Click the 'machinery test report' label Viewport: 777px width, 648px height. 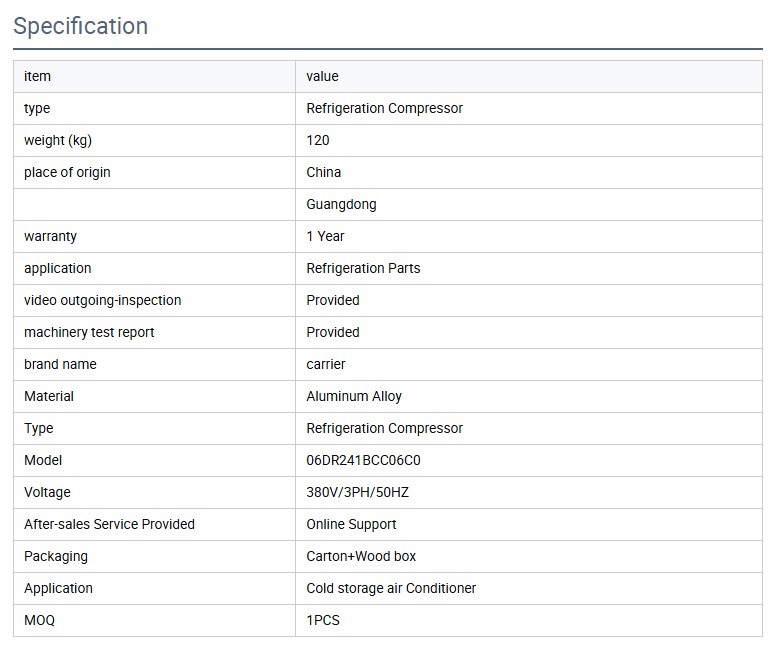[89, 332]
